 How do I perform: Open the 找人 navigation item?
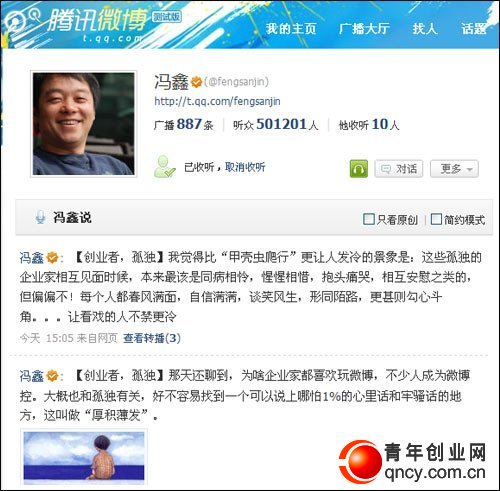click(425, 29)
